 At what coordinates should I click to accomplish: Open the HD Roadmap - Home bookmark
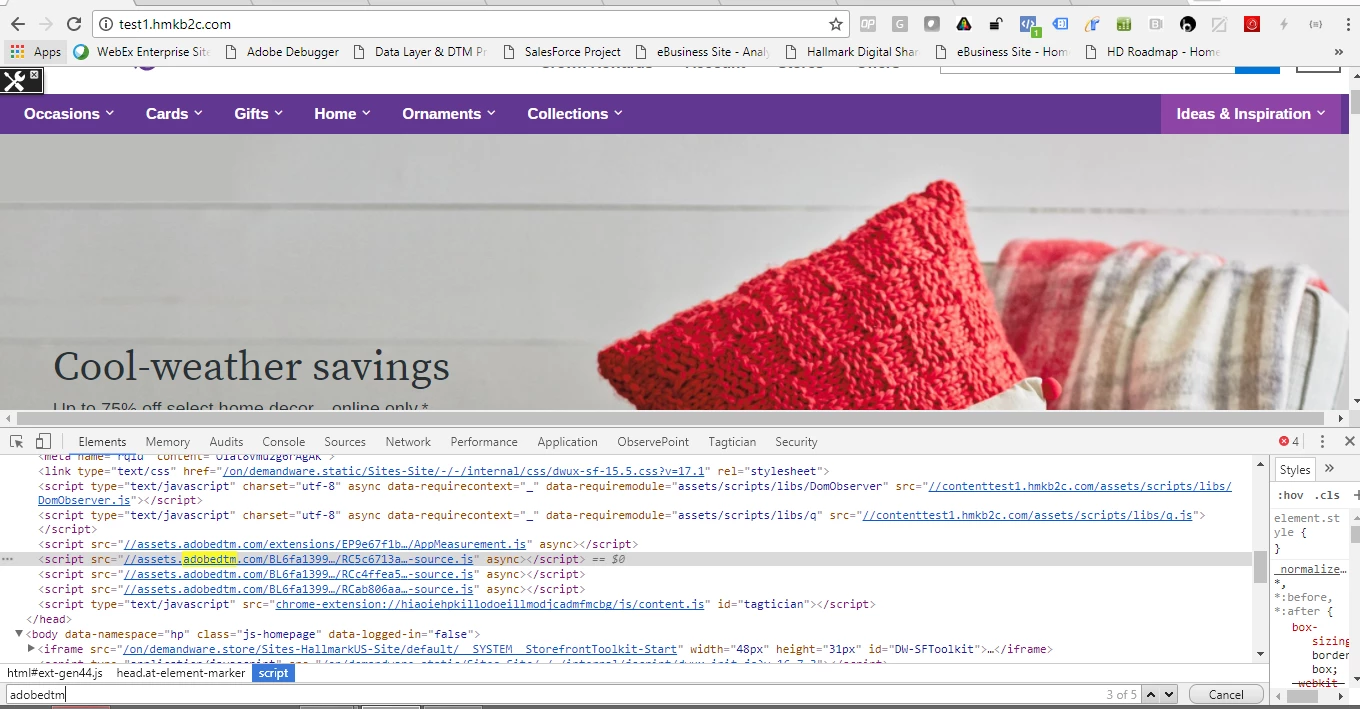(1153, 52)
